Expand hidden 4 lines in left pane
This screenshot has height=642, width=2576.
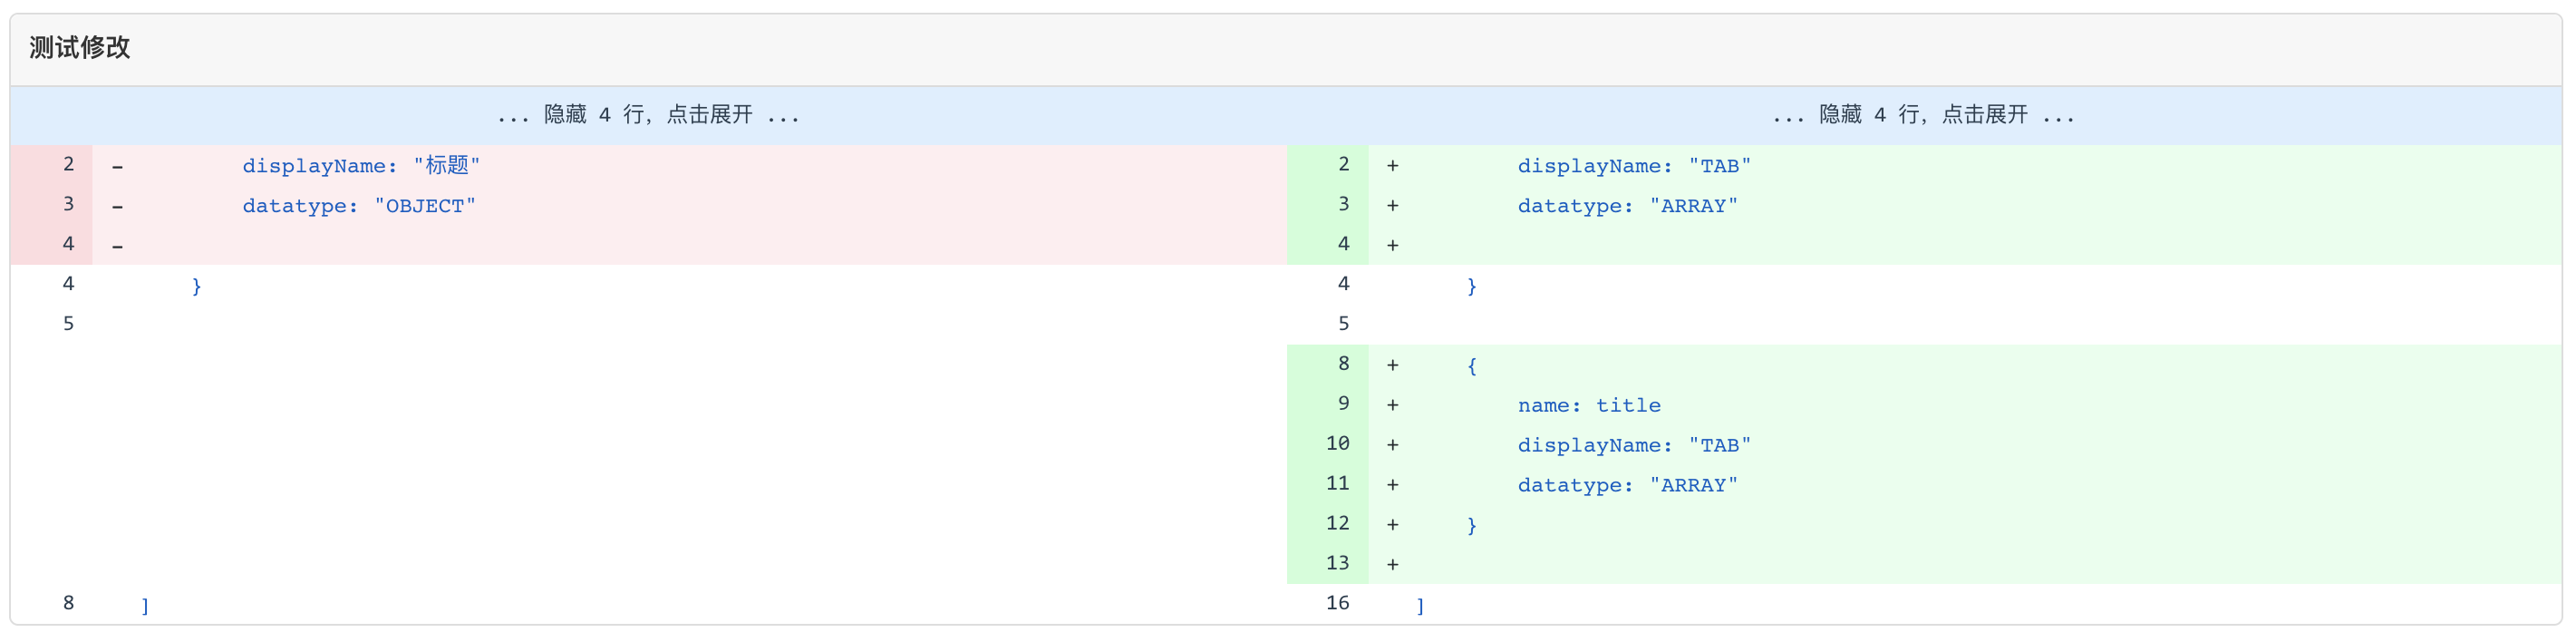(648, 115)
